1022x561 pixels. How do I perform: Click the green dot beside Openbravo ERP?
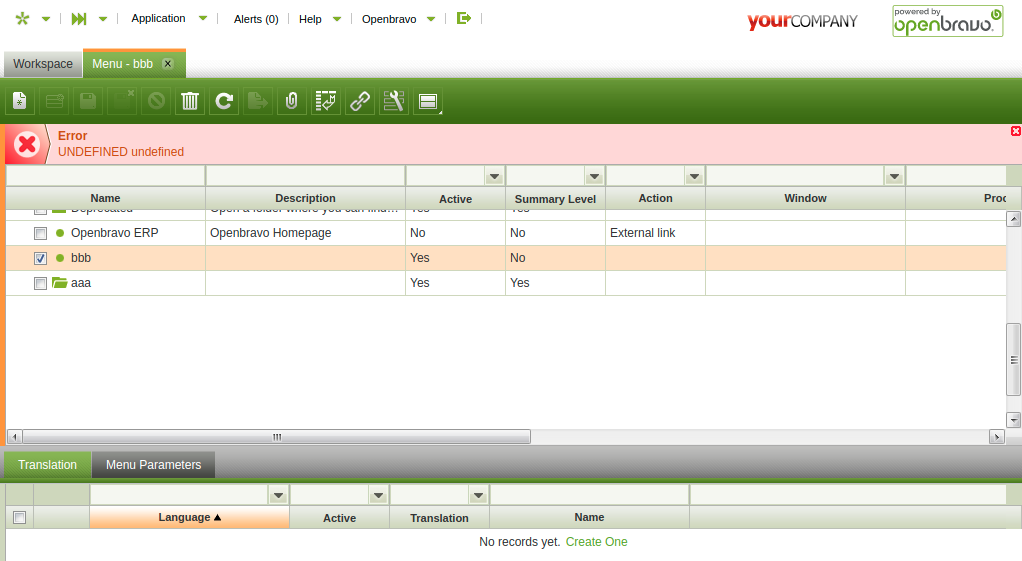[x=60, y=233]
